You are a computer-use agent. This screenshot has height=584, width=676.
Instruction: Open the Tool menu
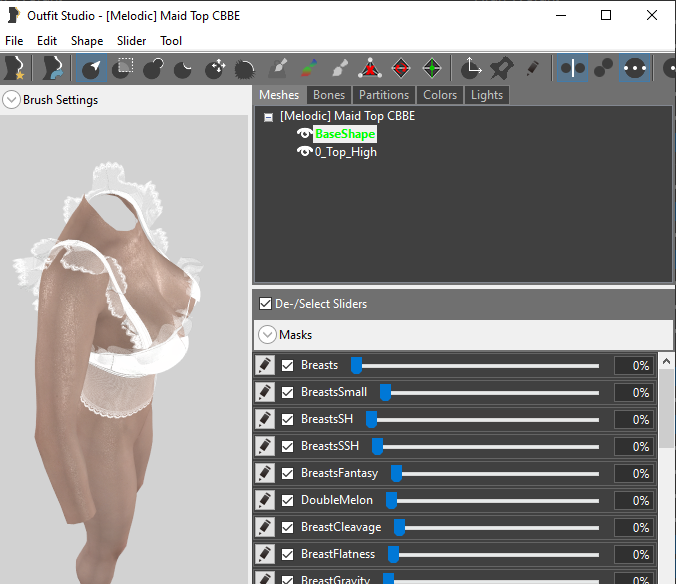(171, 41)
